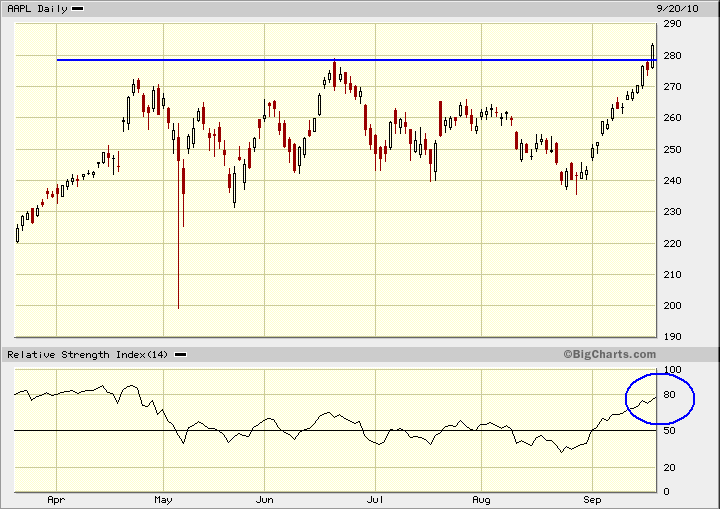The height and width of the screenshot is (509, 720).
Task: Click the 260 price axis label
Action: [672, 118]
